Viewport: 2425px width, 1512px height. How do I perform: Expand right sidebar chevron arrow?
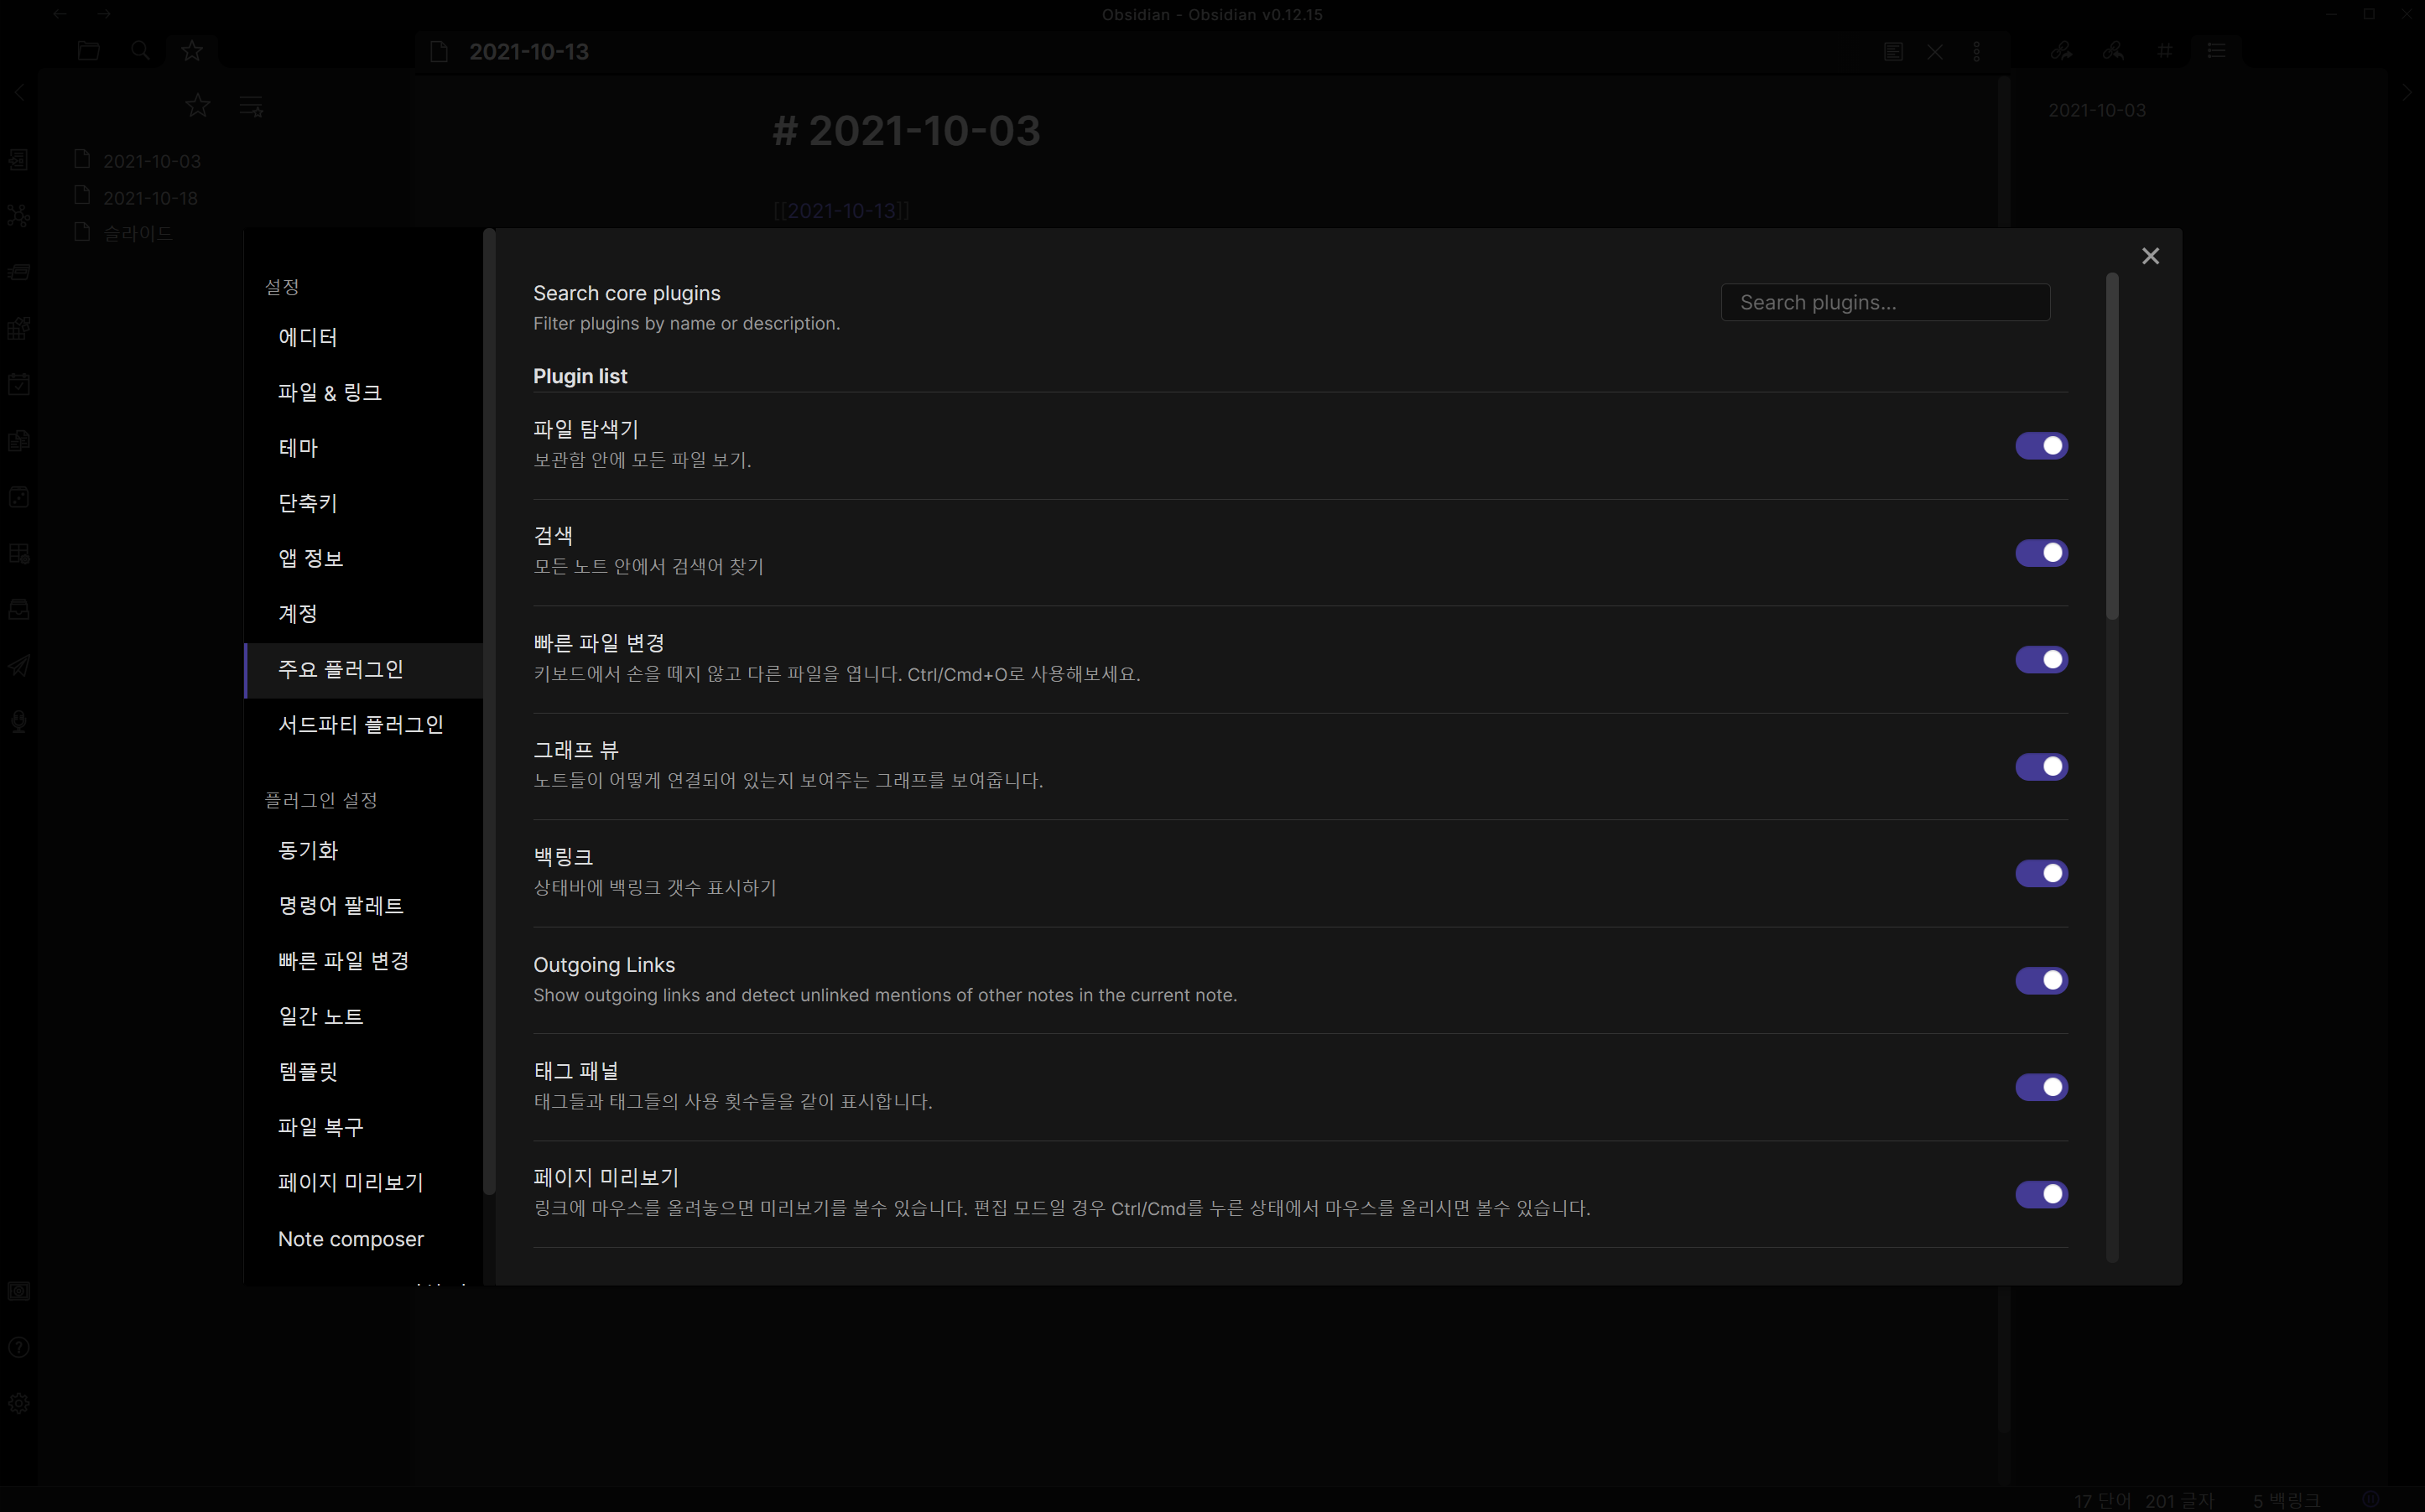pyautogui.click(x=2406, y=92)
